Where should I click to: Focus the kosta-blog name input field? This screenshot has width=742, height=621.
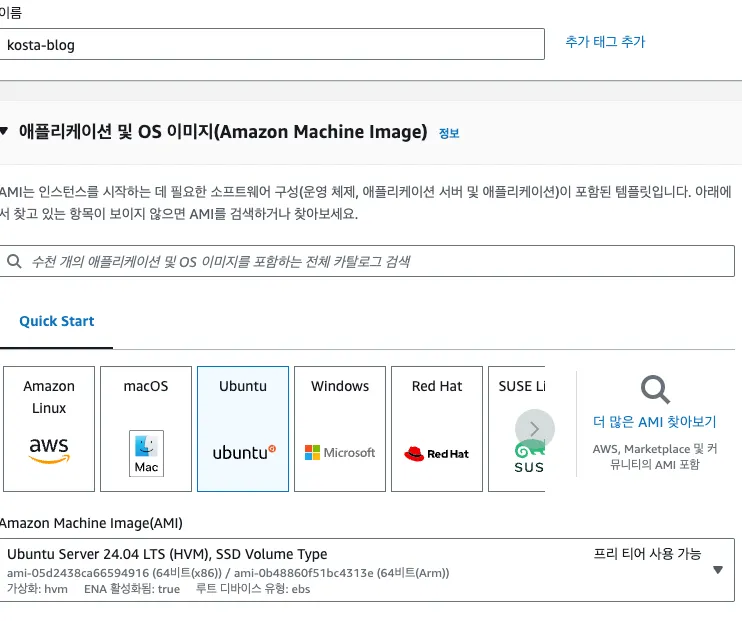point(272,44)
